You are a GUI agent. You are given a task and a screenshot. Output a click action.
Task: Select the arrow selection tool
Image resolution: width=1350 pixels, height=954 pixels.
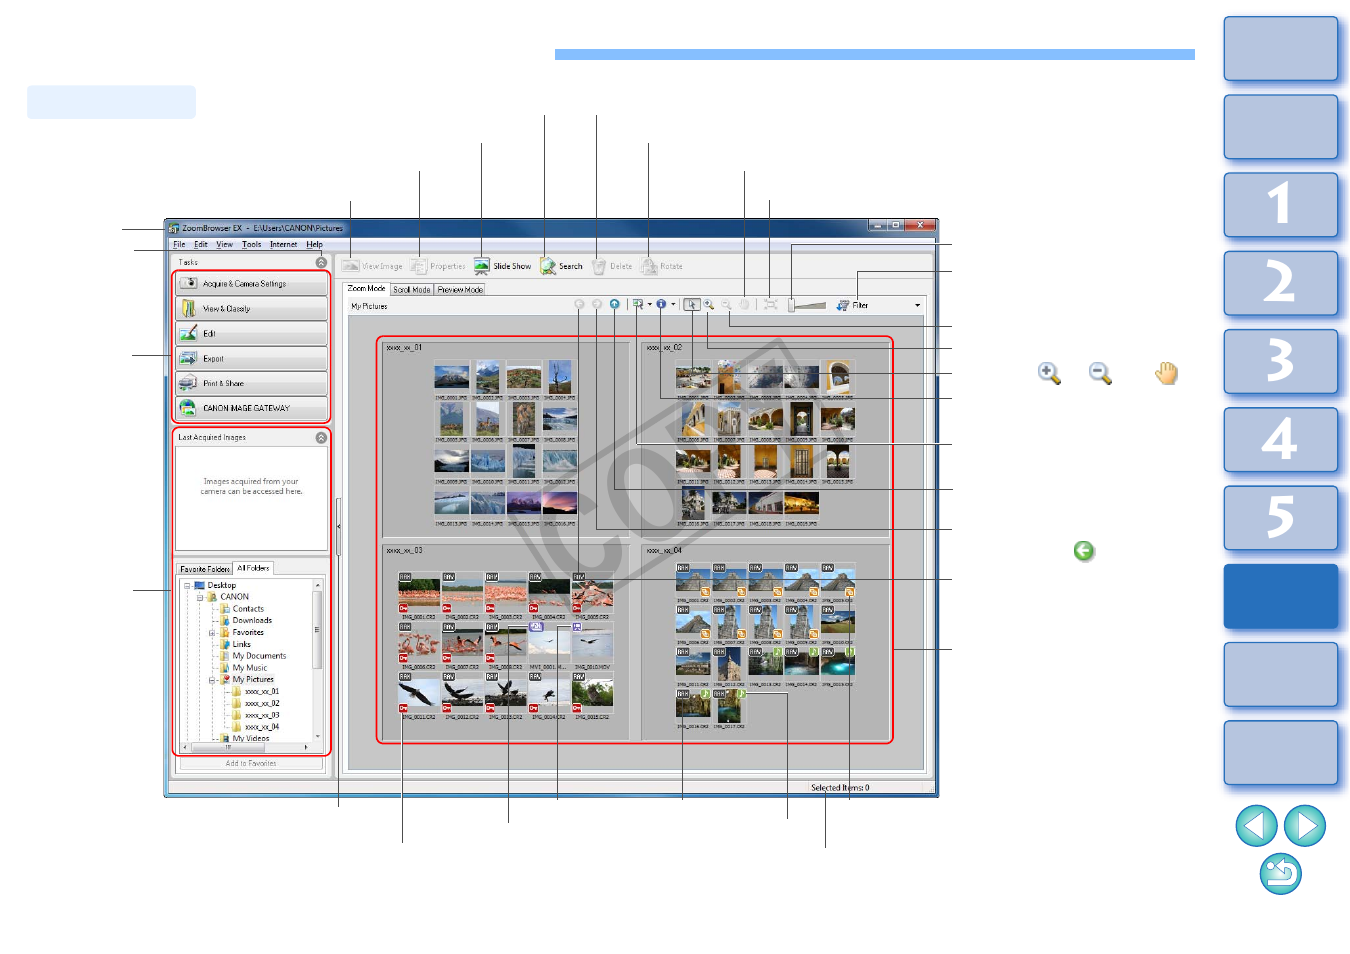[x=692, y=304]
